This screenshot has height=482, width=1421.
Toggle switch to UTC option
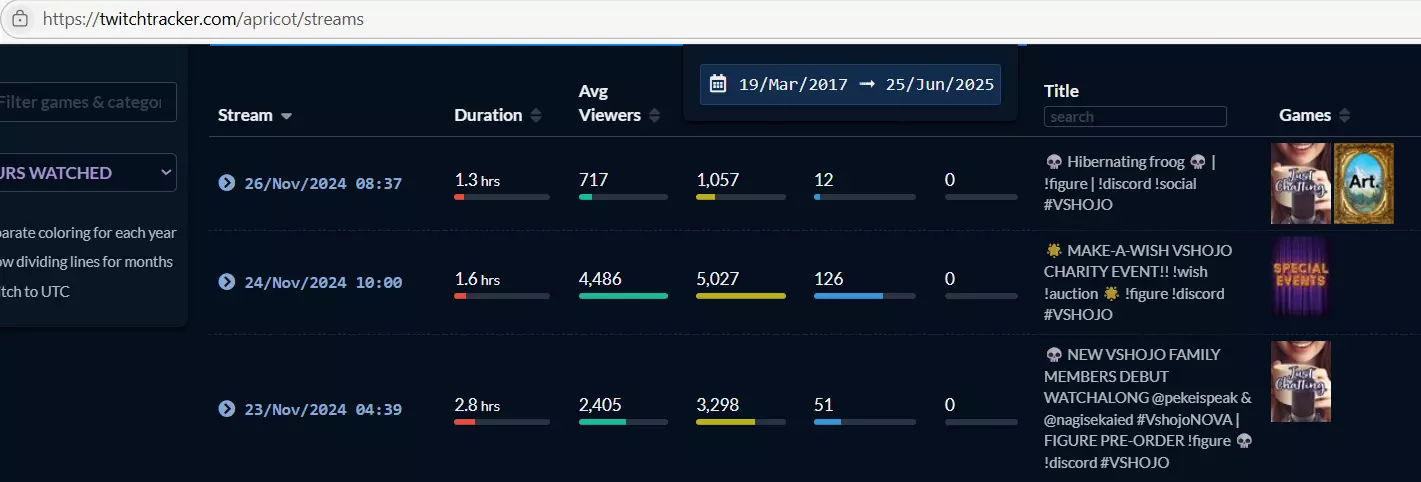tap(35, 292)
